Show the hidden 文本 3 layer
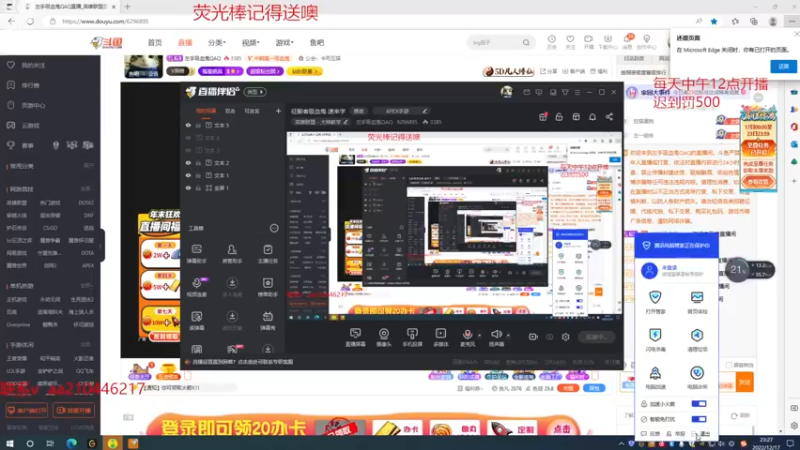 188,151
